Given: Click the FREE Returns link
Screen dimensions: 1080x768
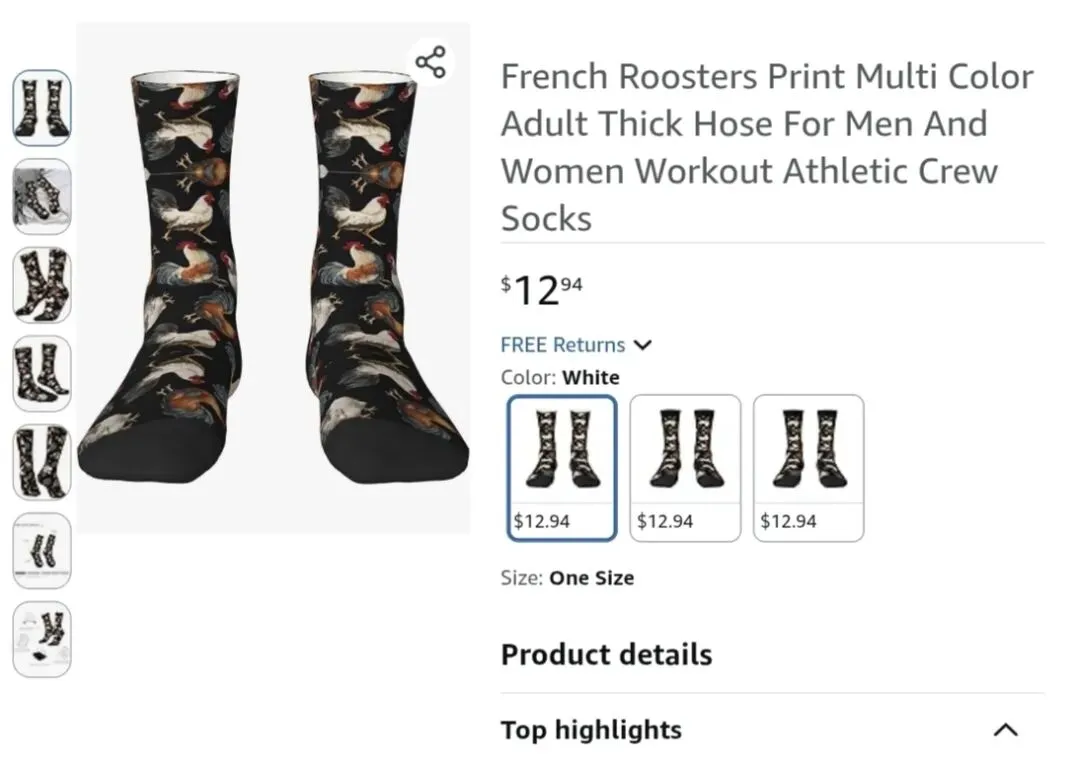Looking at the screenshot, I should click(562, 345).
